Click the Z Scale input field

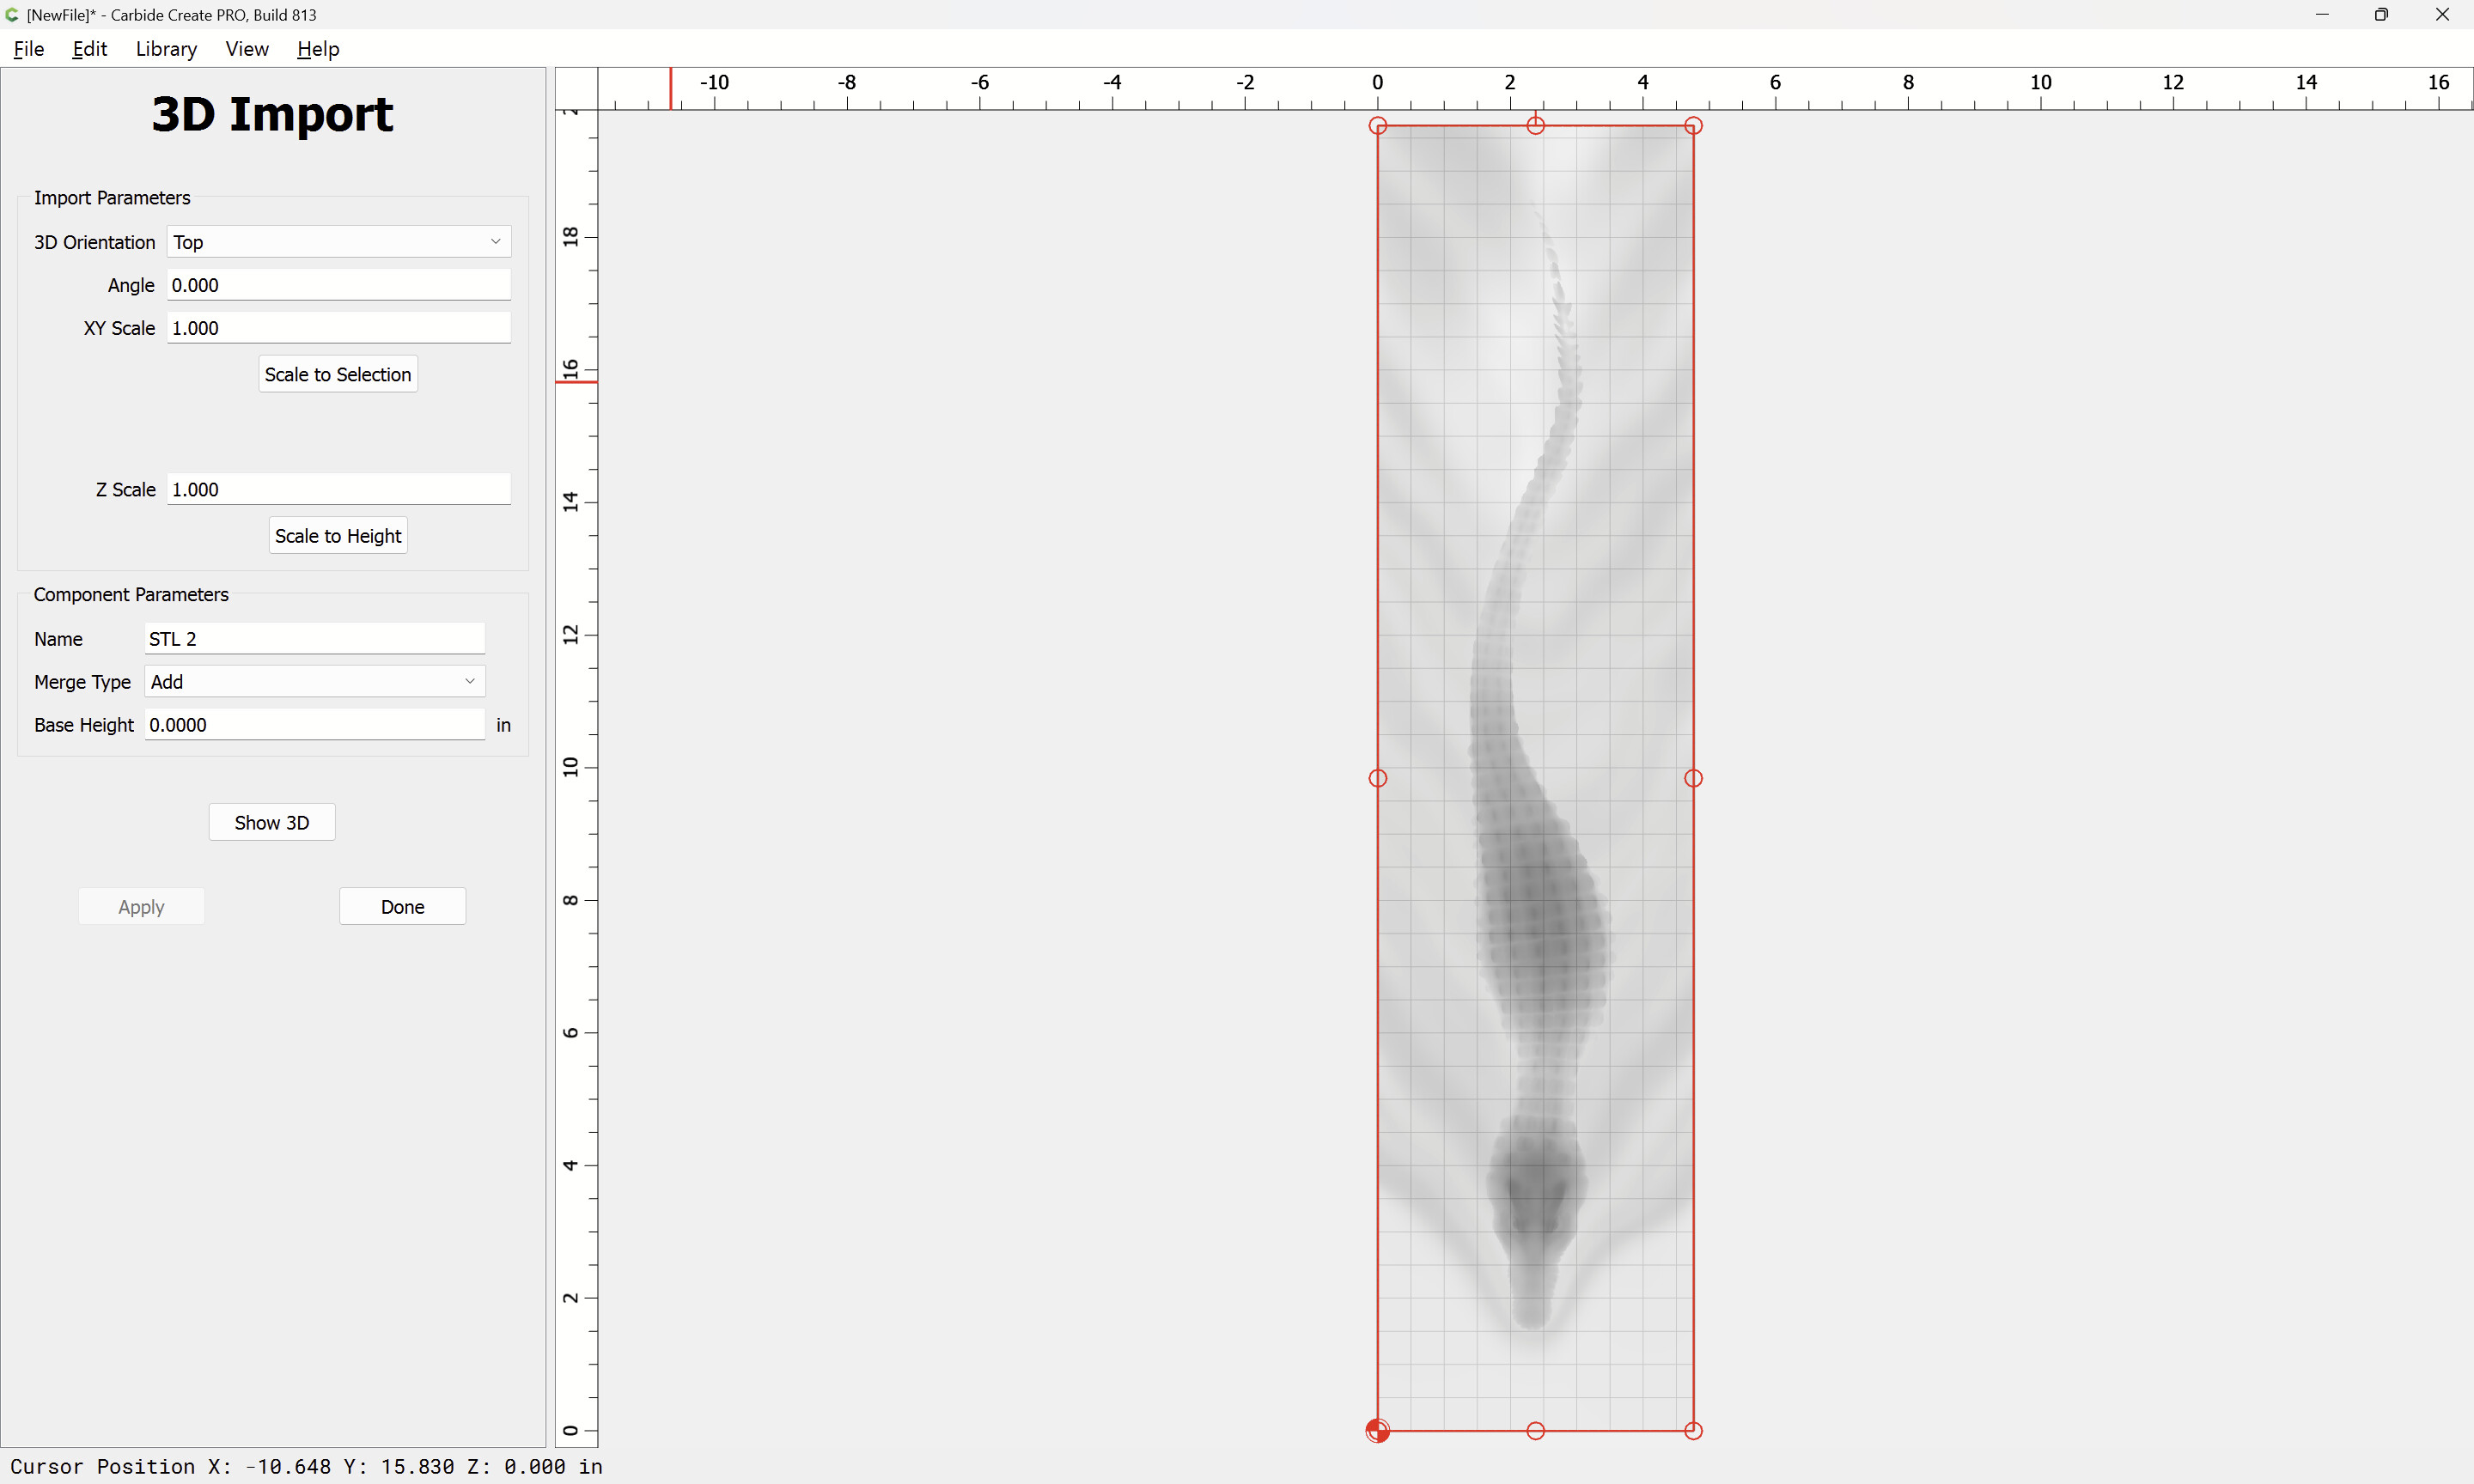(x=339, y=490)
